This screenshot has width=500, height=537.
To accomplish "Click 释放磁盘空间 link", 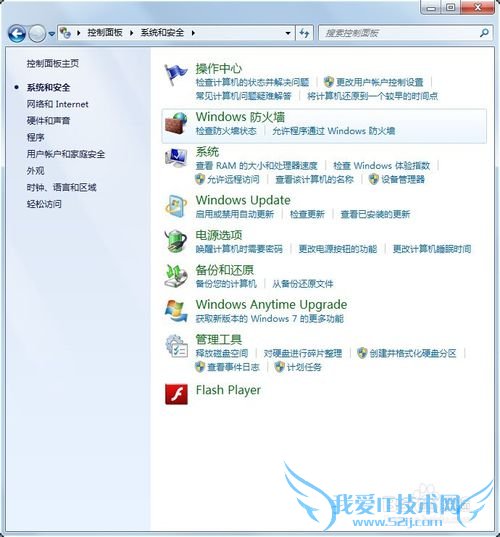I will click(222, 353).
